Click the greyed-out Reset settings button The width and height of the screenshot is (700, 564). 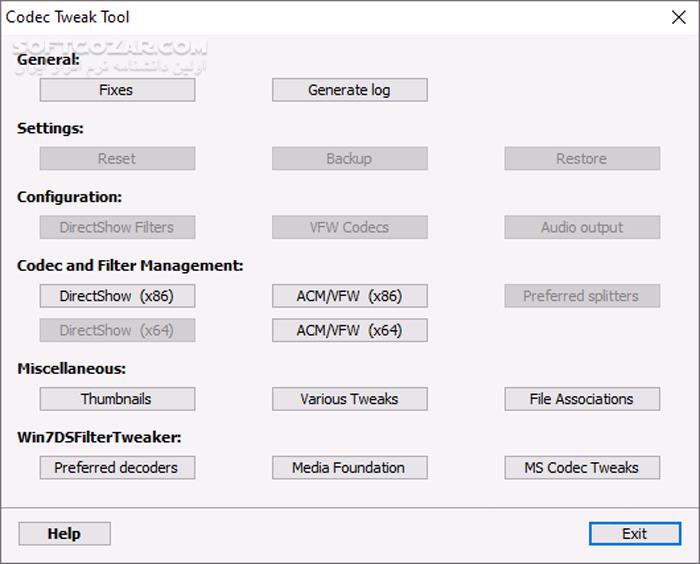point(117,159)
